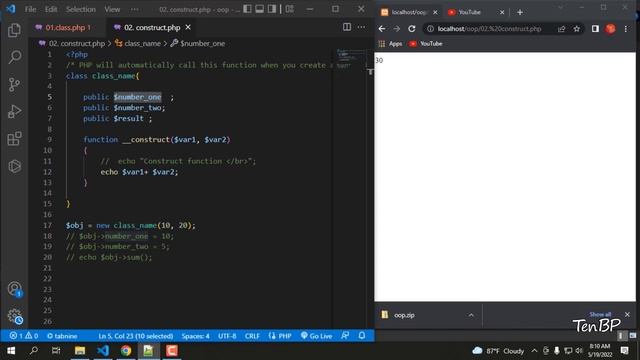Switch to the YouTube browser tab

[470, 12]
